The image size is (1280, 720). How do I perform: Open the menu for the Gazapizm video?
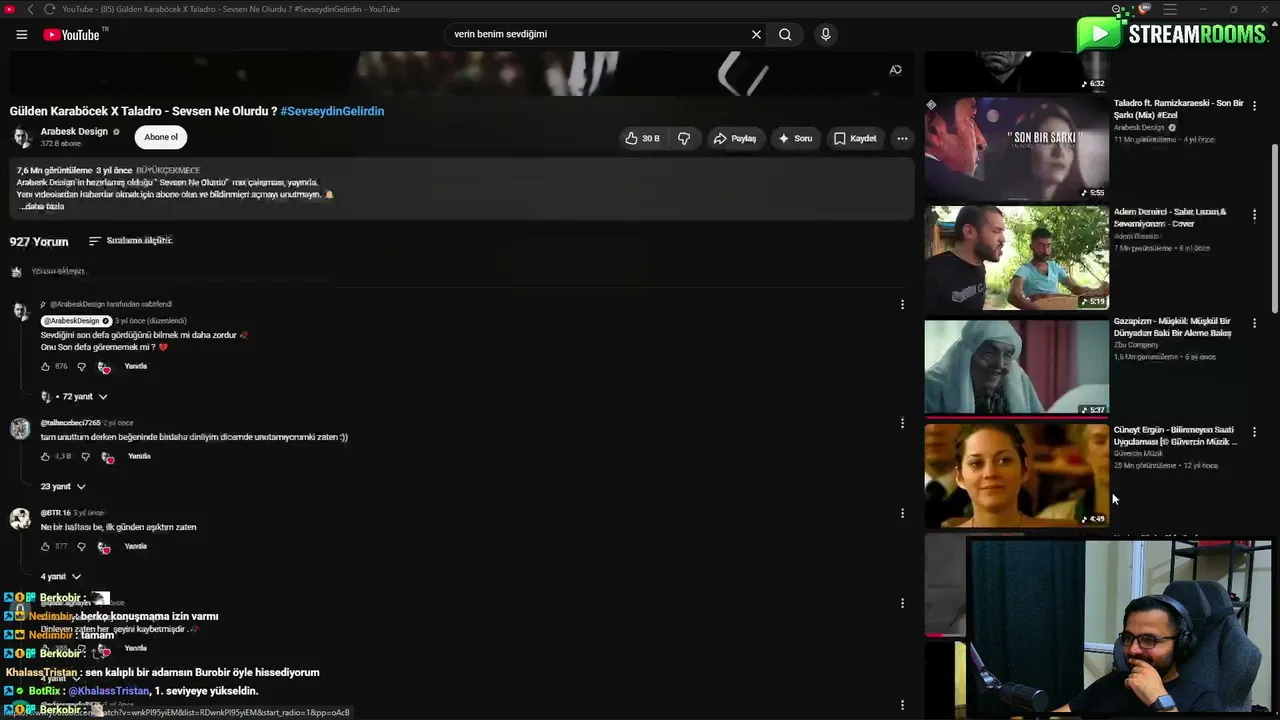click(x=1254, y=323)
